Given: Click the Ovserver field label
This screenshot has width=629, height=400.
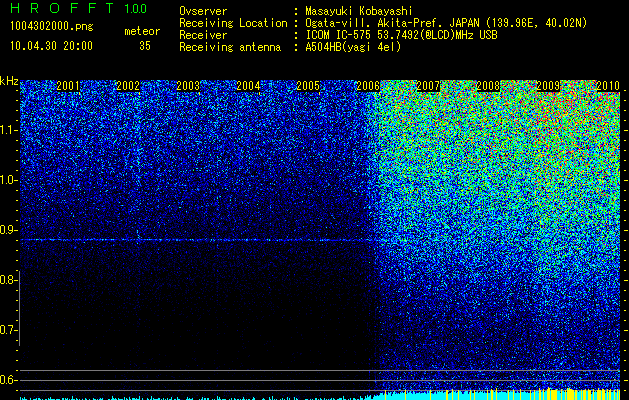Looking at the screenshot, I should click(x=203, y=11).
